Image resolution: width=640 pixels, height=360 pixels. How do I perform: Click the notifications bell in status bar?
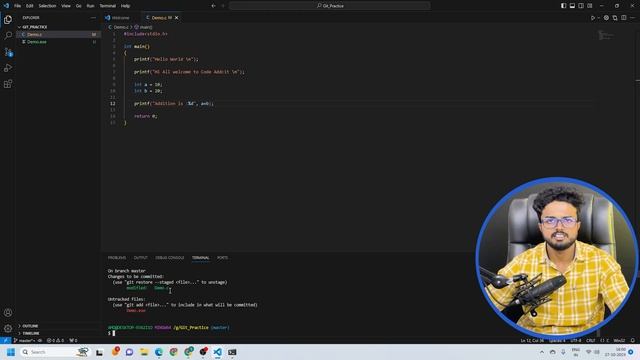(x=633, y=340)
